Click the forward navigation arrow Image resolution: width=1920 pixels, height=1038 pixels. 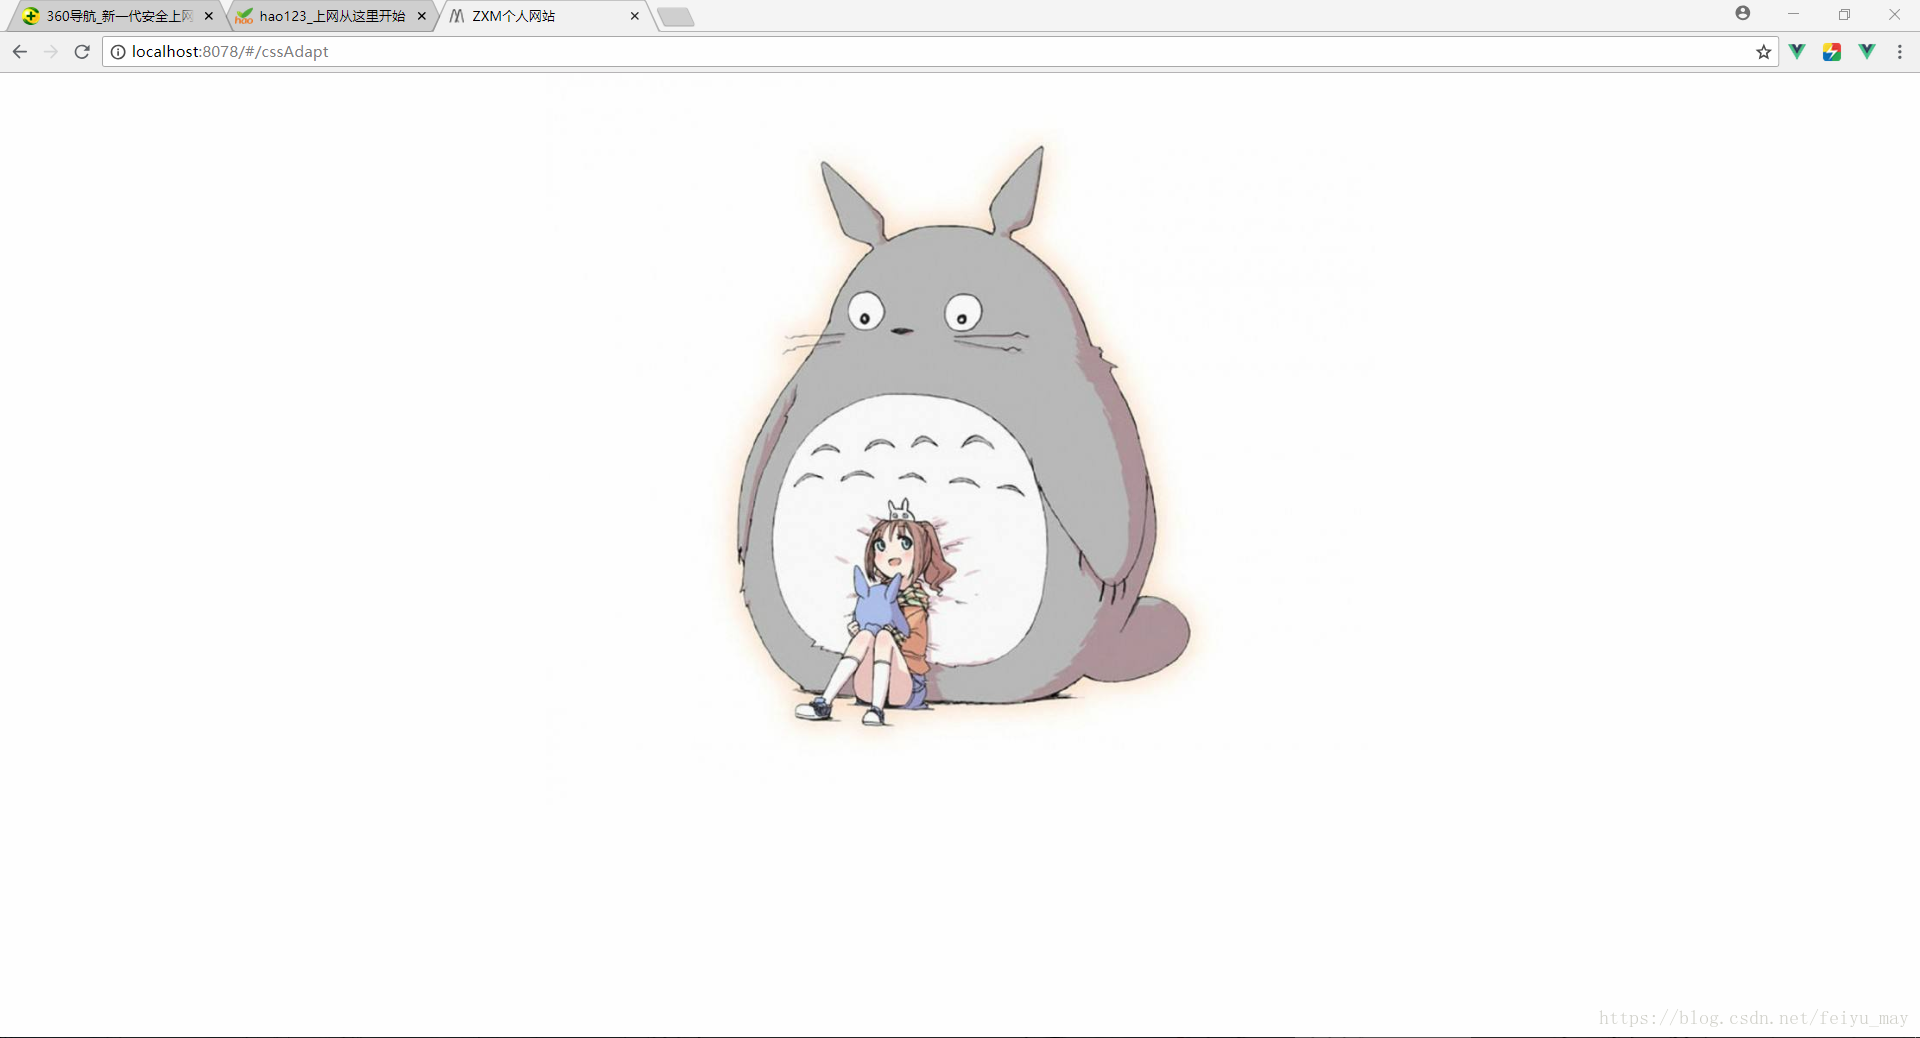pos(51,52)
